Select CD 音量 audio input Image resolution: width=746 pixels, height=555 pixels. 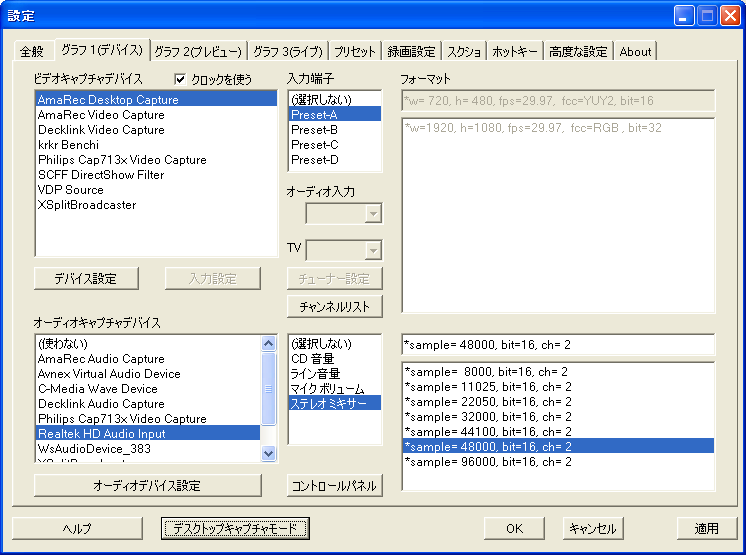335,359
